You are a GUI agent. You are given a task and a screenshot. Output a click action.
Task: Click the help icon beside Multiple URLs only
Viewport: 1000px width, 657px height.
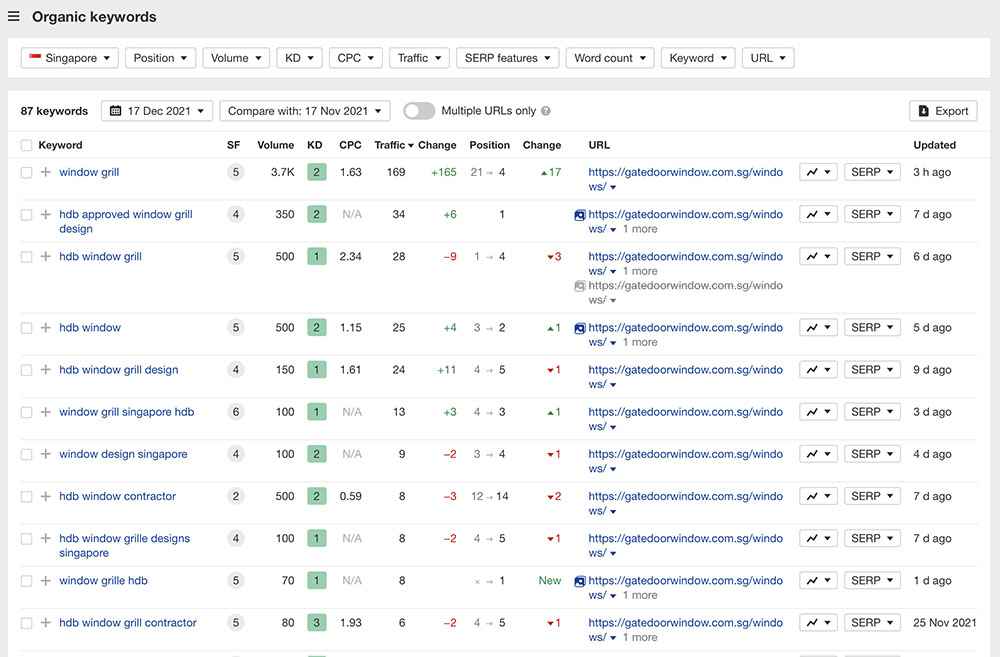pos(546,112)
